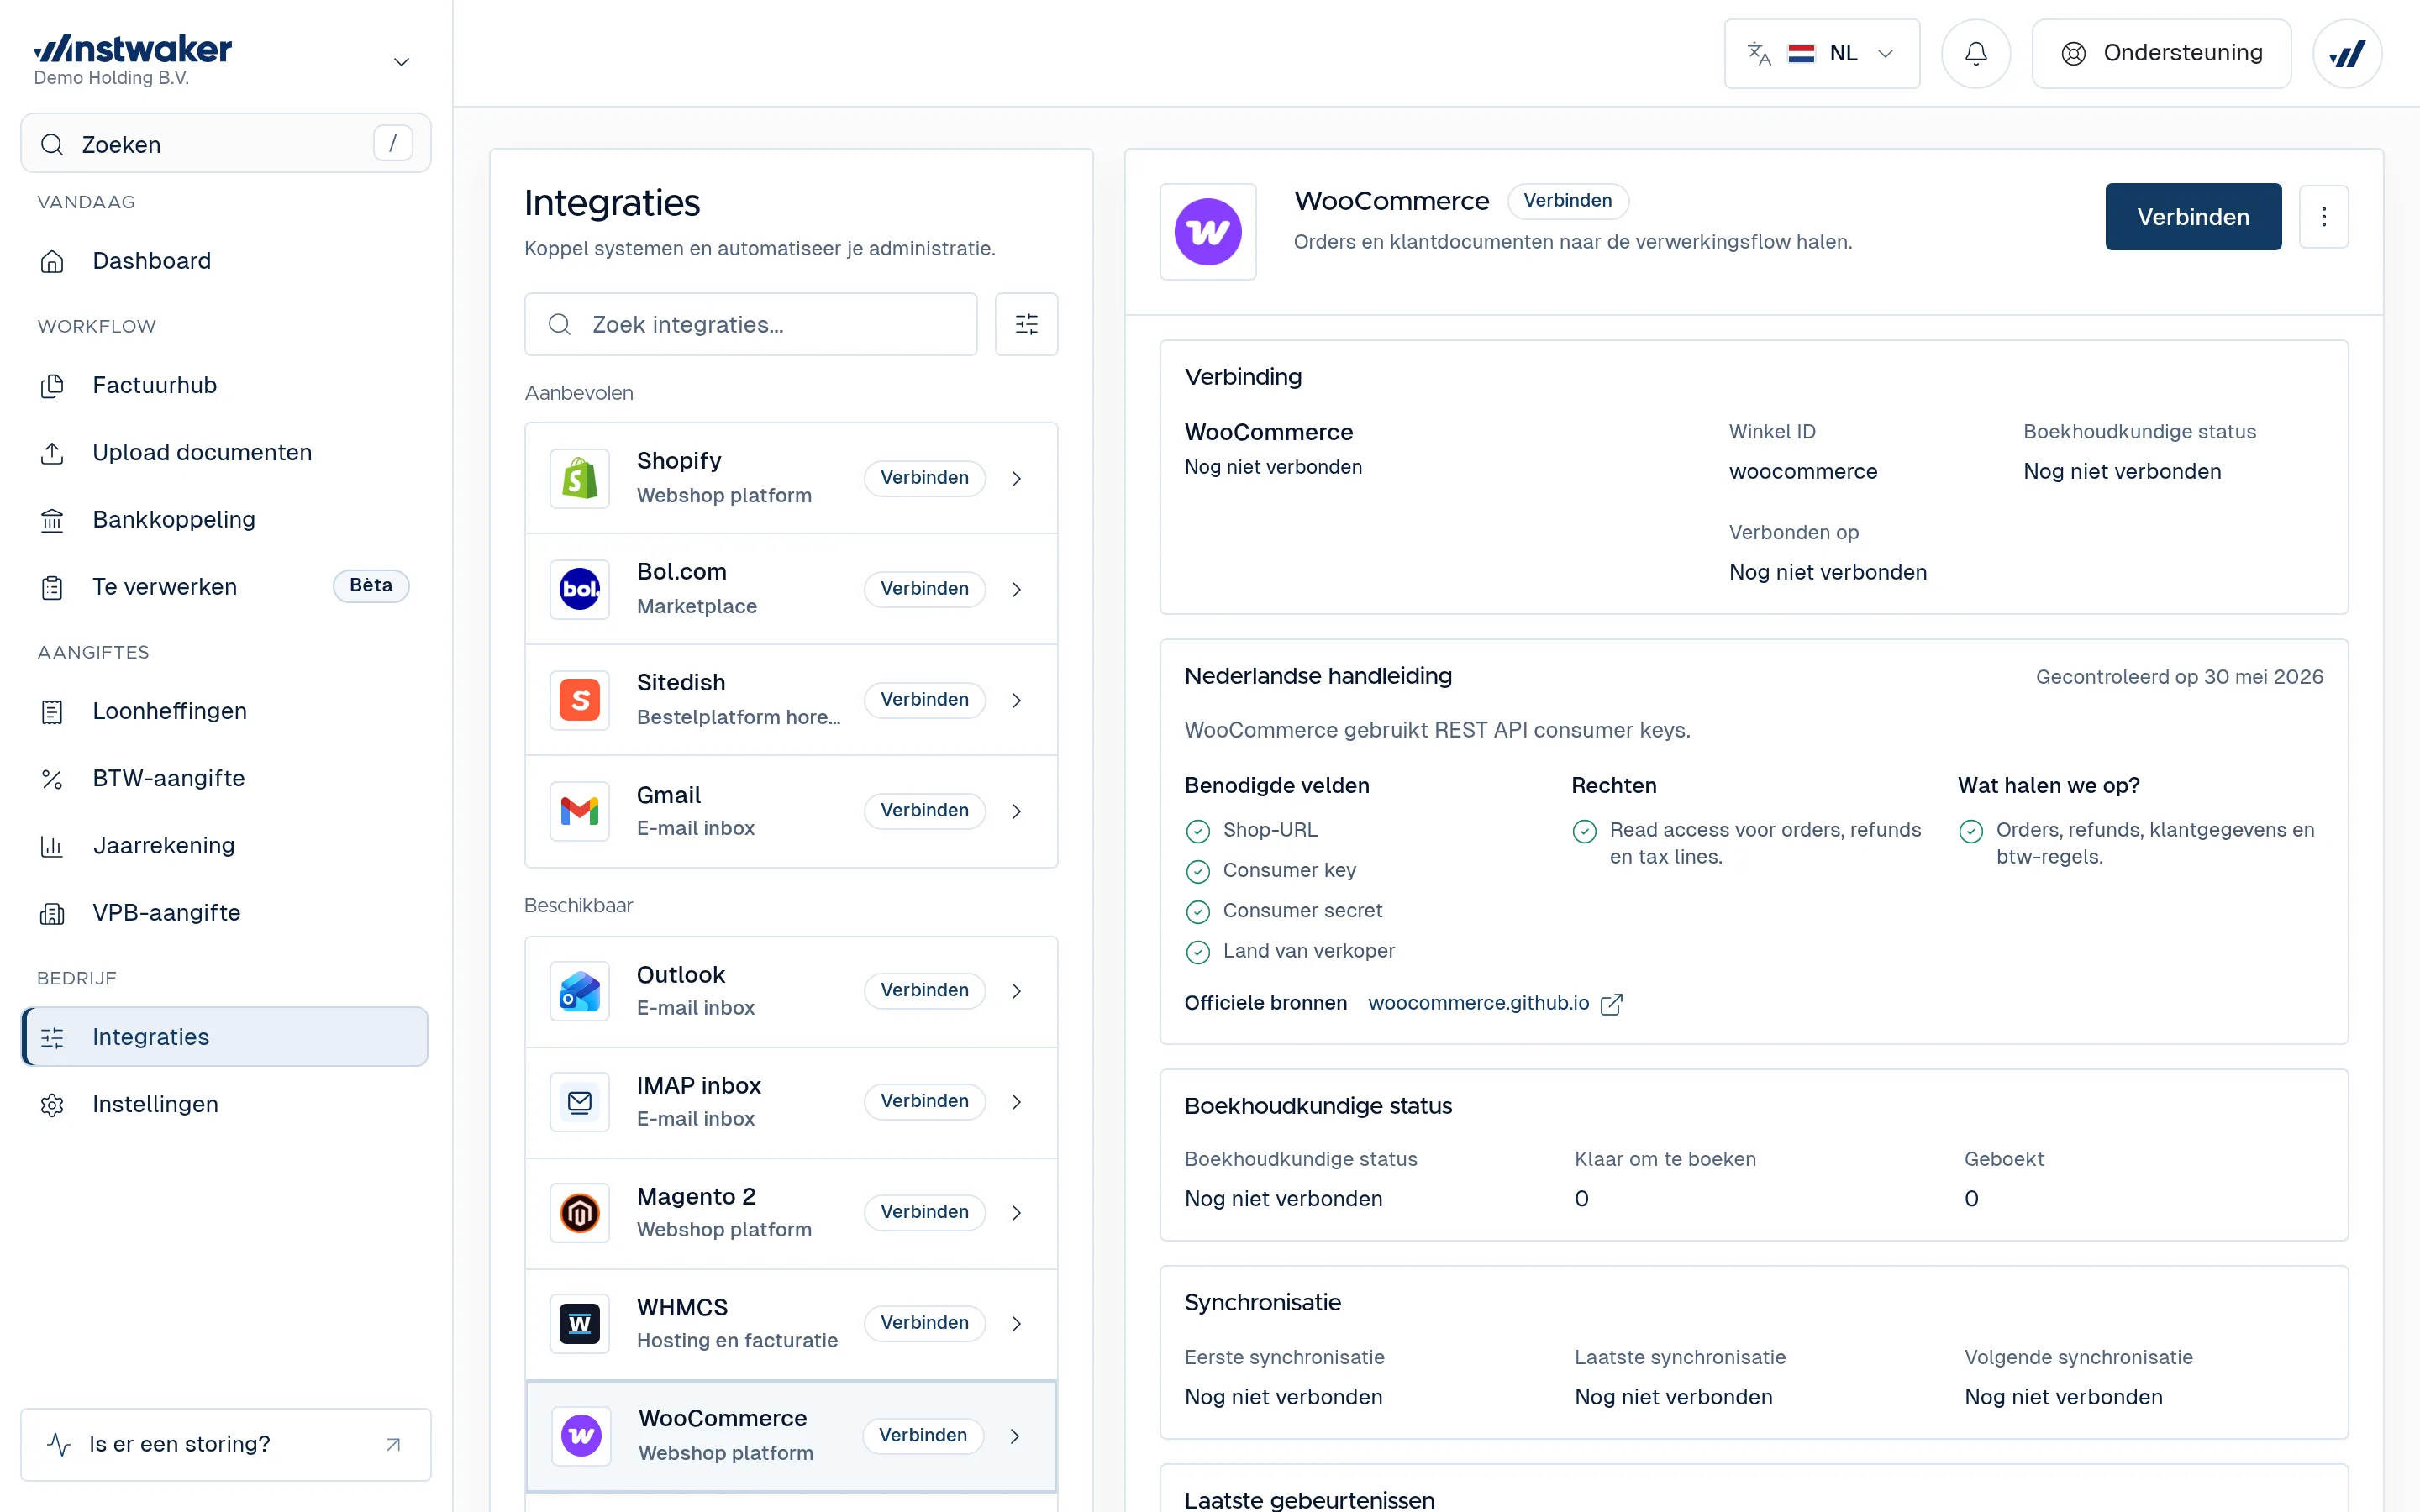Click the Magento 2 logo icon
The image size is (2420, 1512).
pyautogui.click(x=580, y=1213)
